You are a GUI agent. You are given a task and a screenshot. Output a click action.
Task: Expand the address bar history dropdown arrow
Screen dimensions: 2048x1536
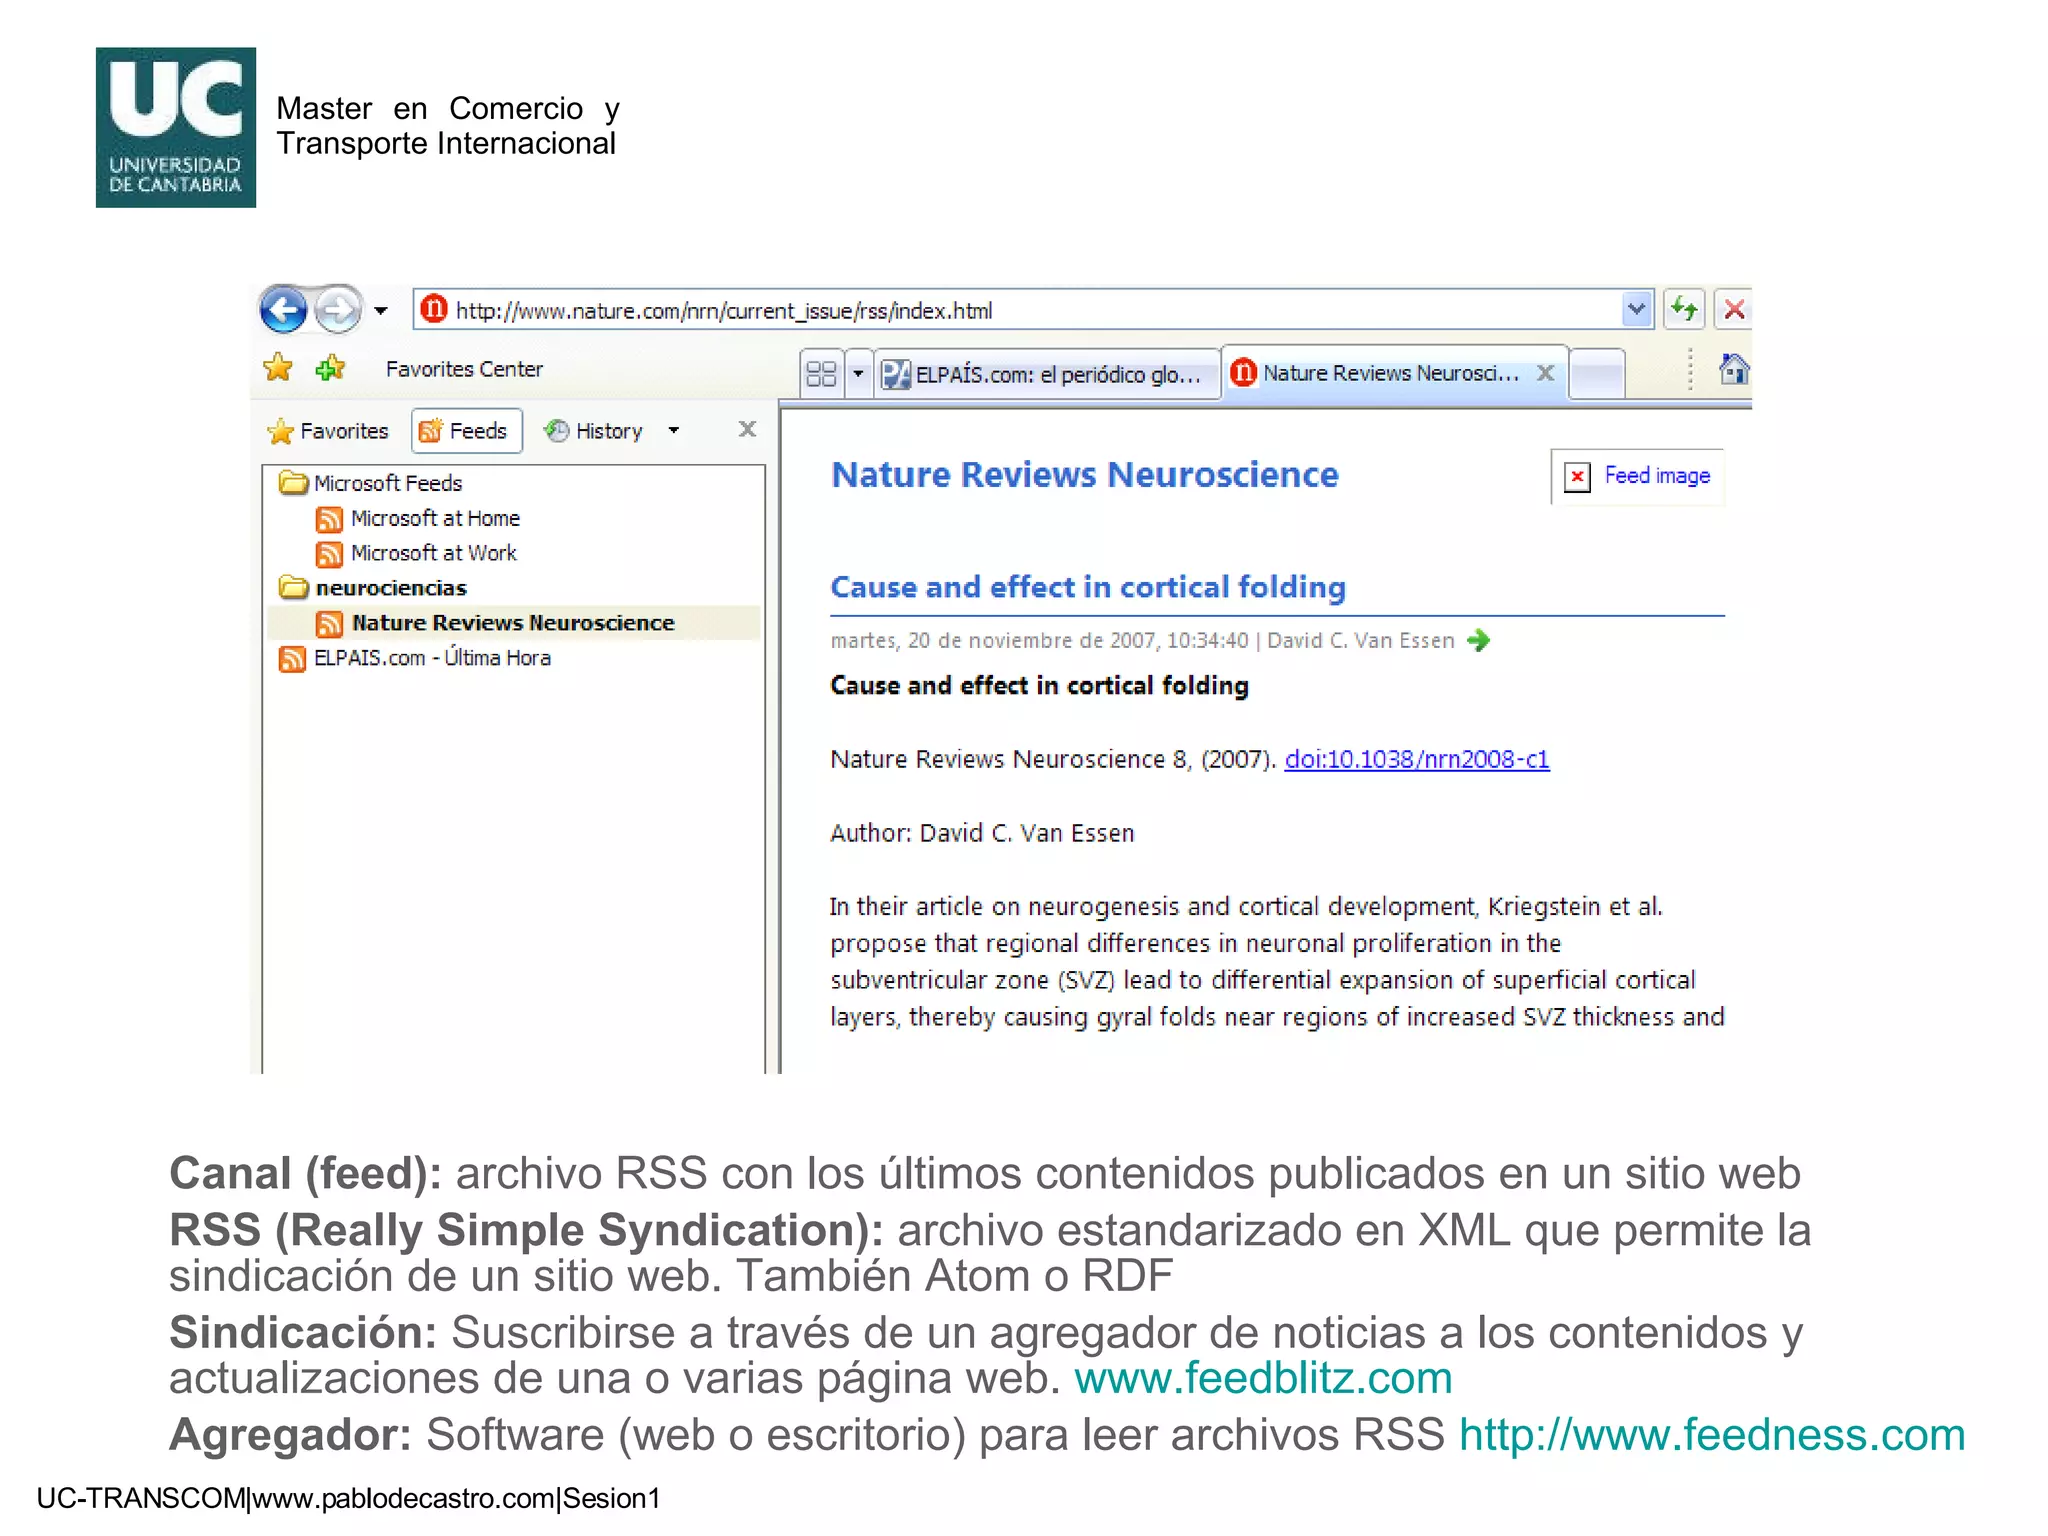[1636, 310]
